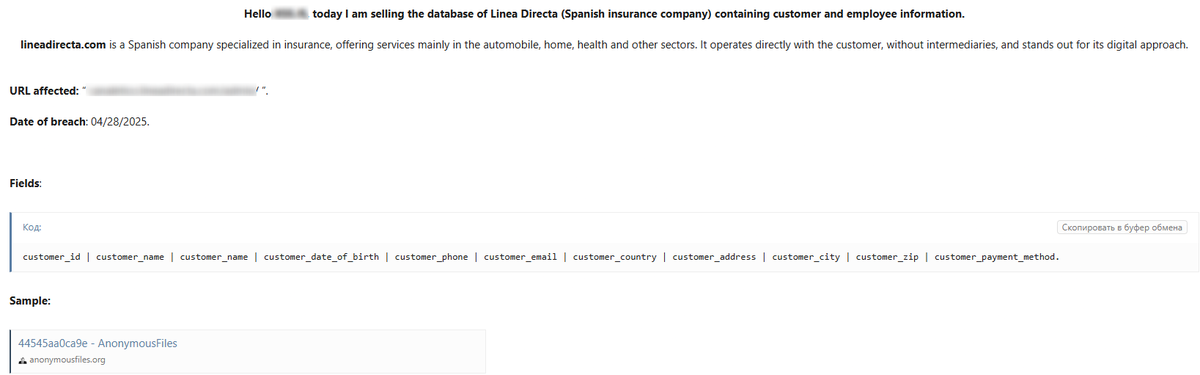Click the copy to clipboard button
Image resolution: width=1200 pixels, height=375 pixels.
(1121, 228)
